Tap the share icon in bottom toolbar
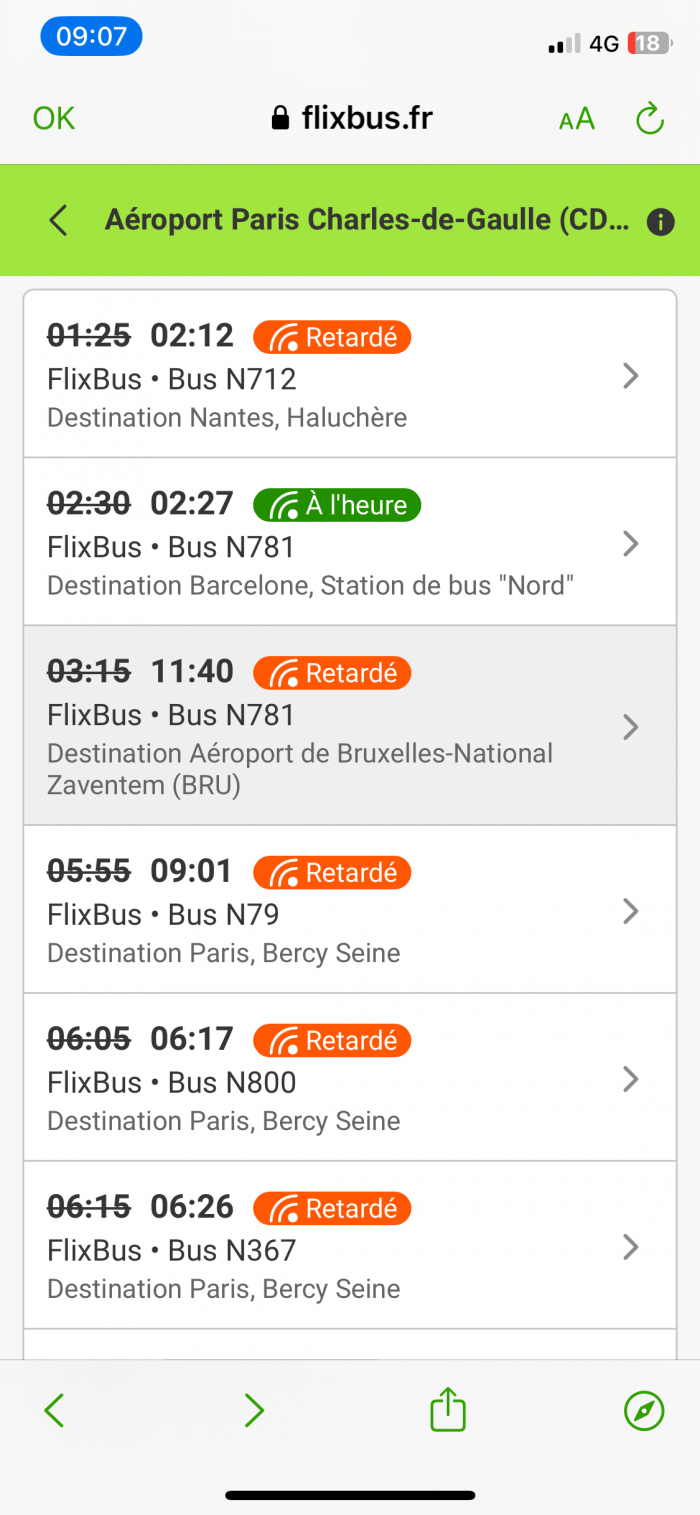 coord(448,1410)
